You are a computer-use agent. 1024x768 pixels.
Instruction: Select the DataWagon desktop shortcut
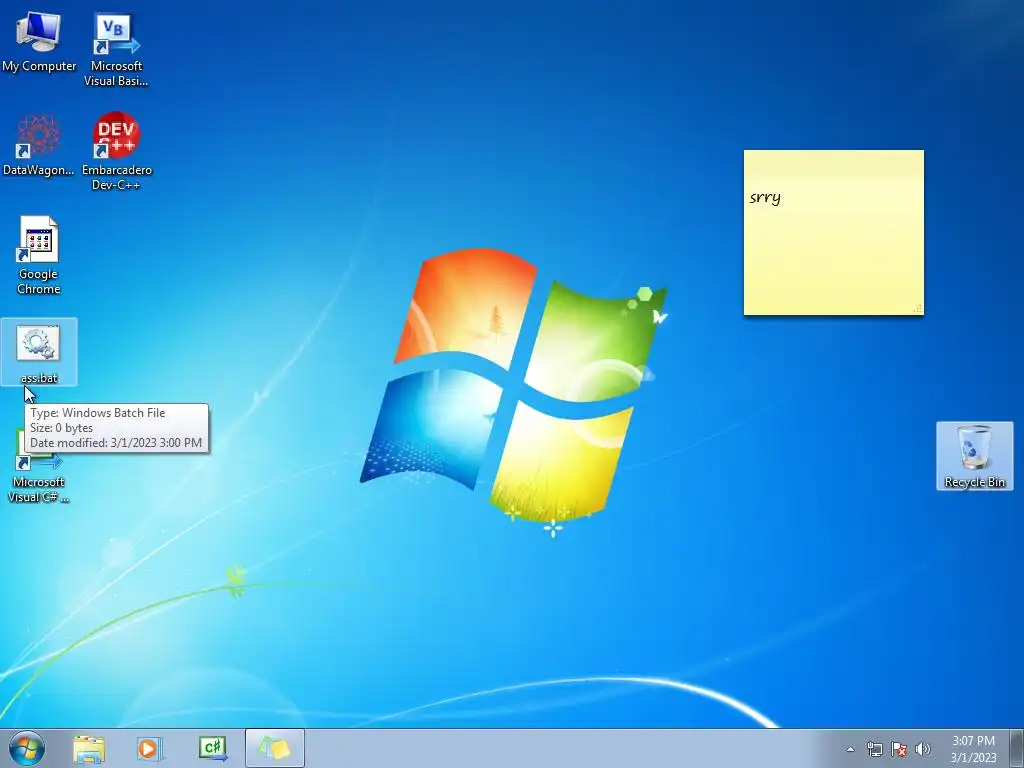pos(39,145)
